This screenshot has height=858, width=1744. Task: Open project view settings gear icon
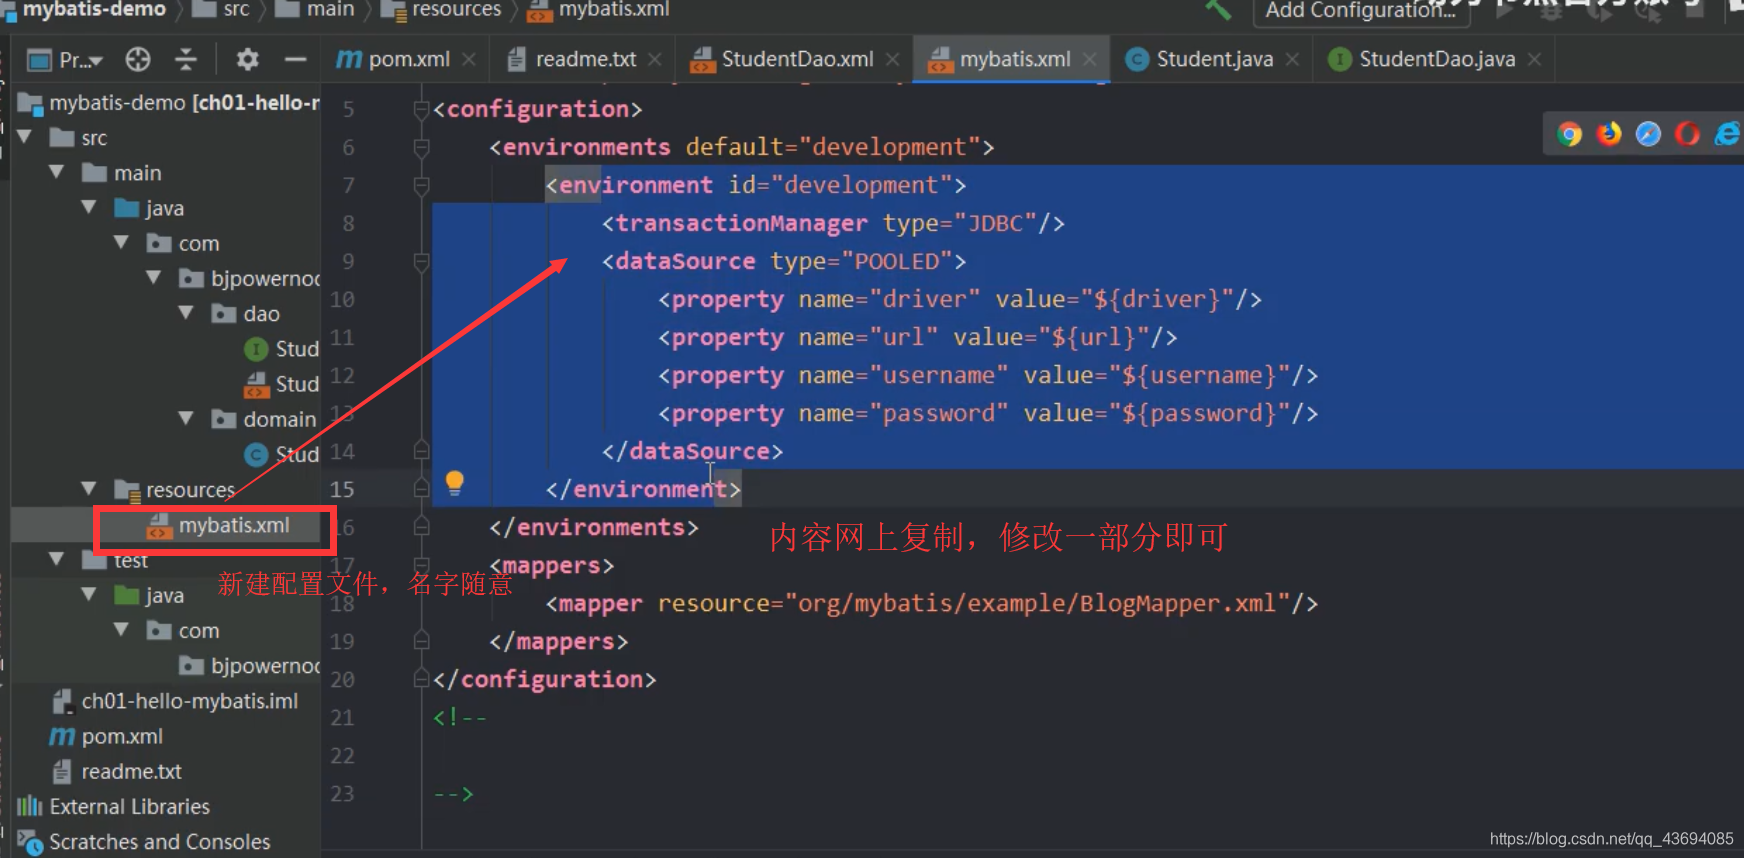(x=247, y=60)
